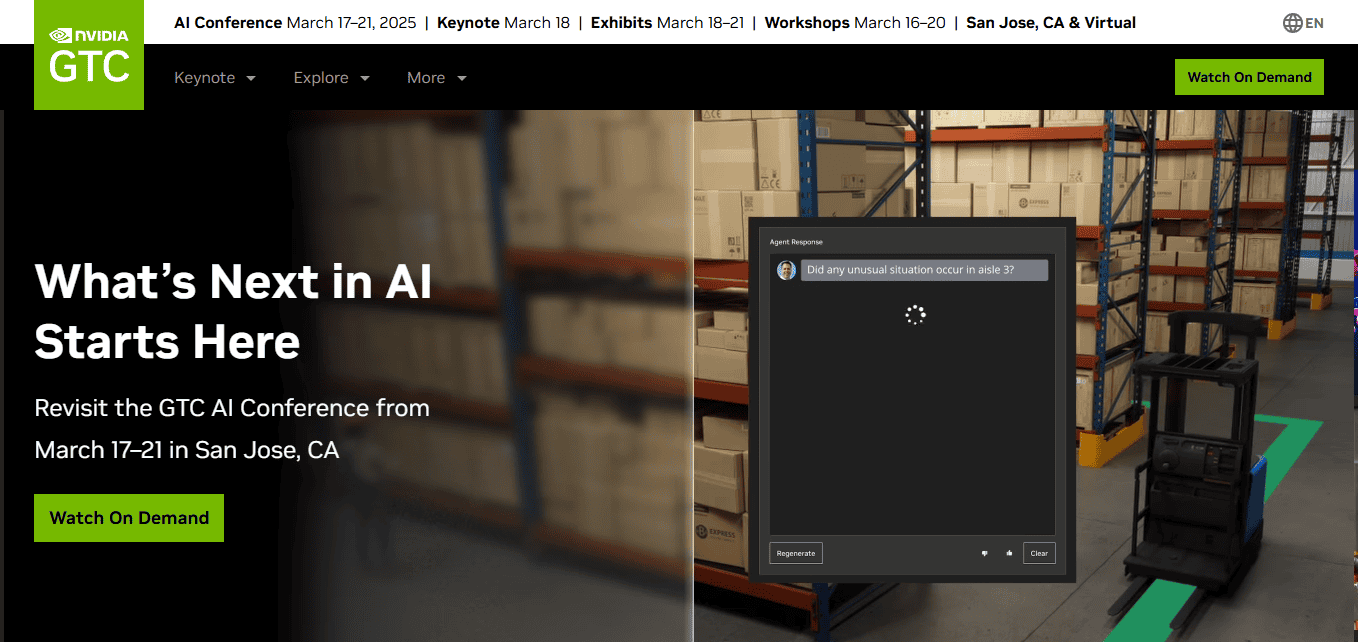1358x642 pixels.
Task: Click the 'San Jose, CA & Virtual' text
Action: pos(1051,23)
